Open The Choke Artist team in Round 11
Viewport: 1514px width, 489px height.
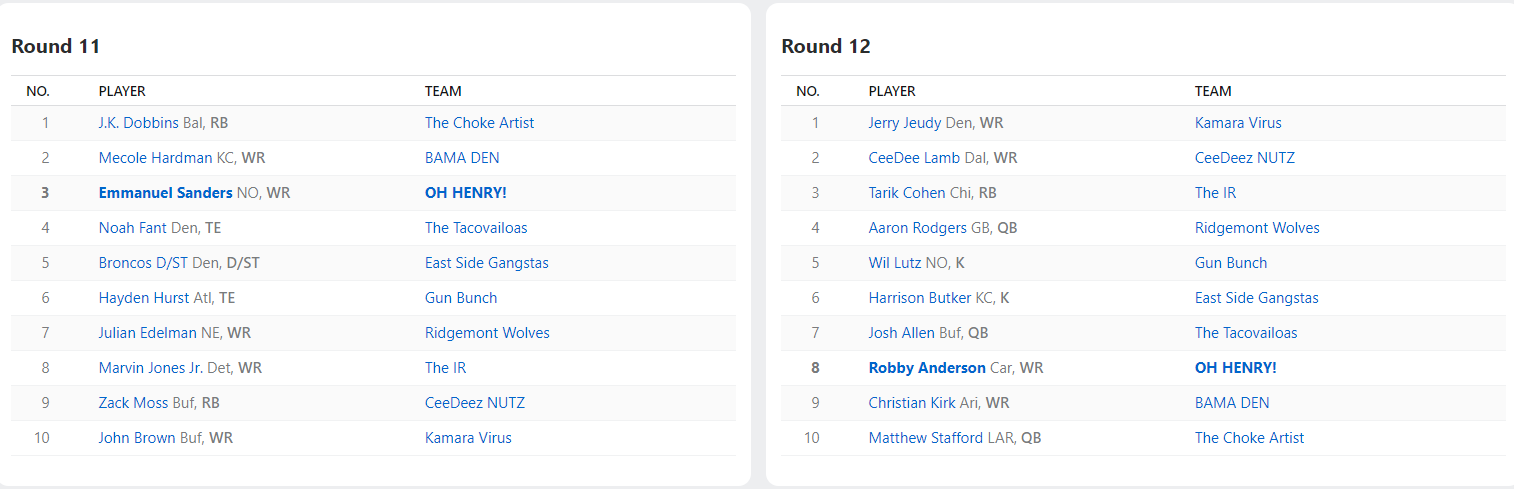479,123
